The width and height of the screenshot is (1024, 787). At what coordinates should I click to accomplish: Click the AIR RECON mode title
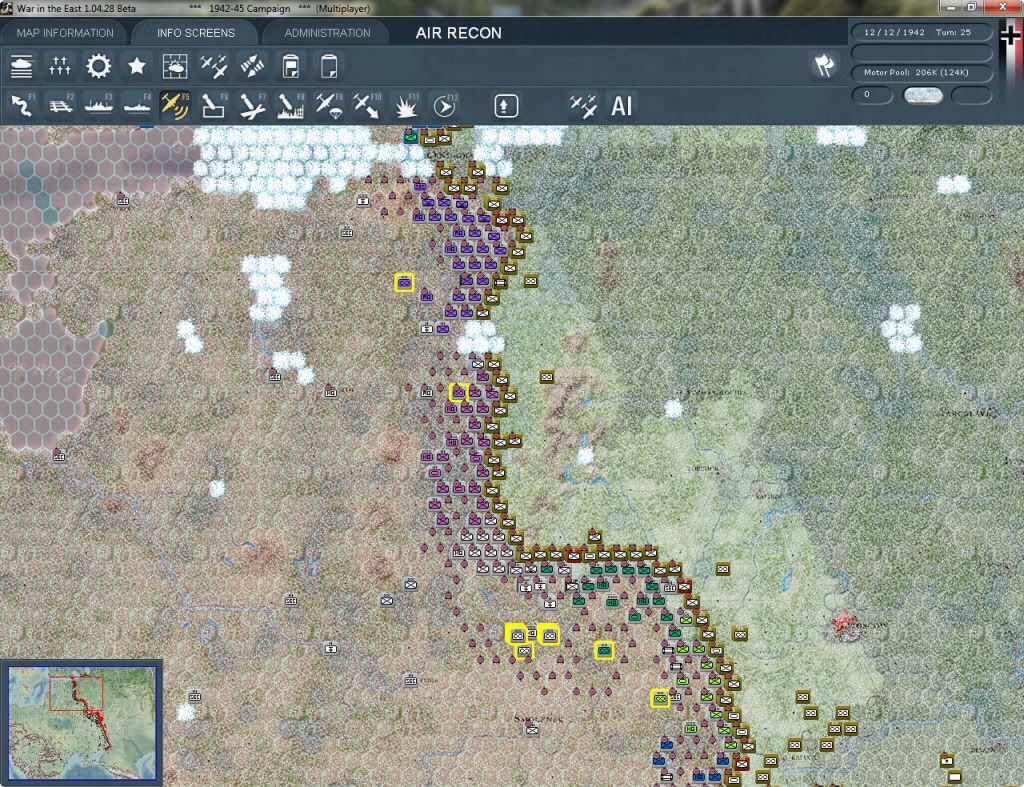(458, 33)
